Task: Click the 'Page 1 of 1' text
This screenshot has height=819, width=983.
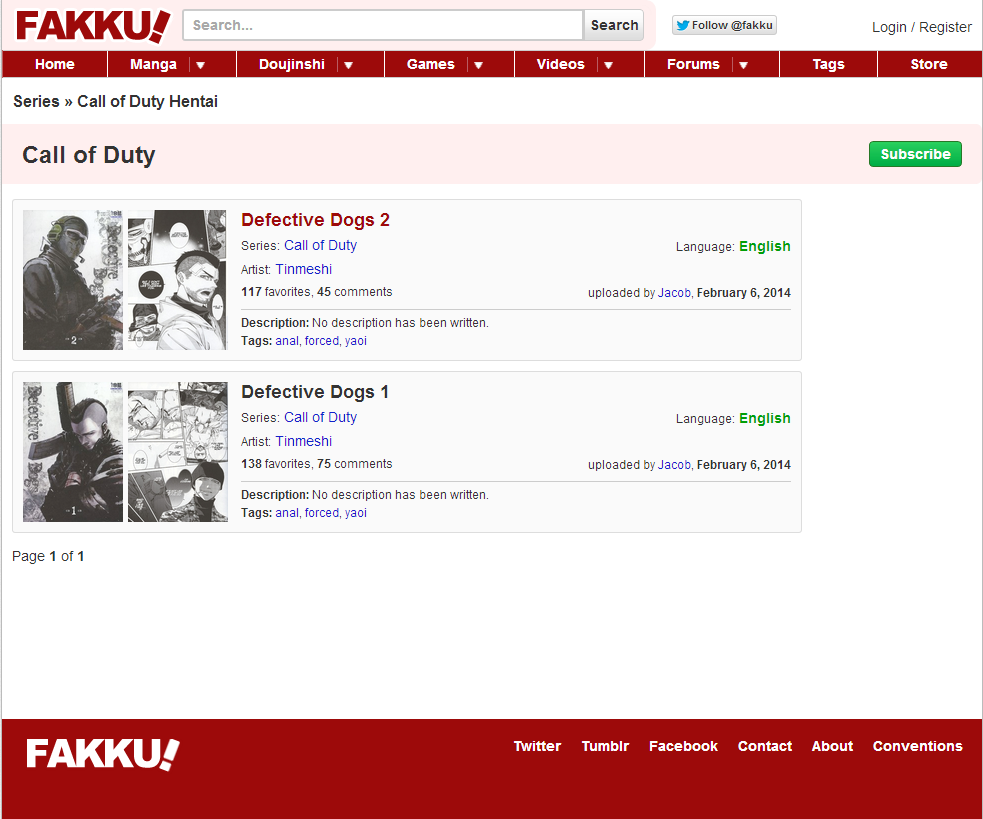Action: point(48,556)
